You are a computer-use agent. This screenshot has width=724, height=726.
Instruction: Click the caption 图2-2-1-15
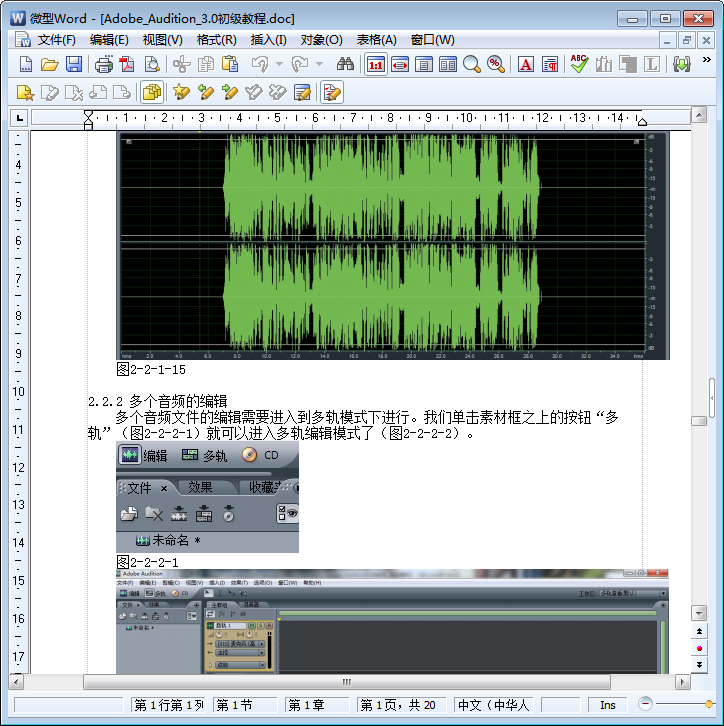(151, 369)
